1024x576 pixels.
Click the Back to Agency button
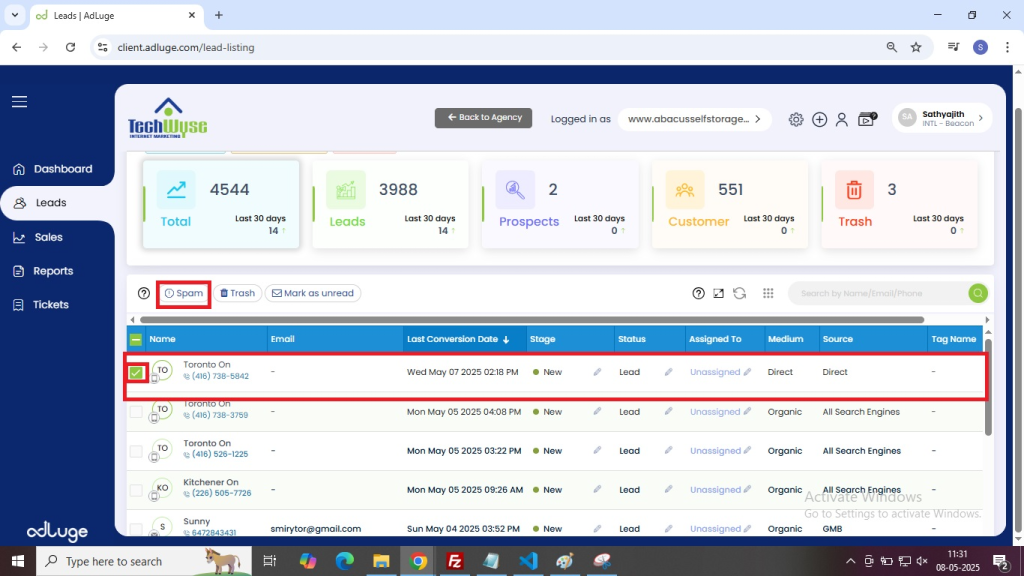click(x=483, y=118)
